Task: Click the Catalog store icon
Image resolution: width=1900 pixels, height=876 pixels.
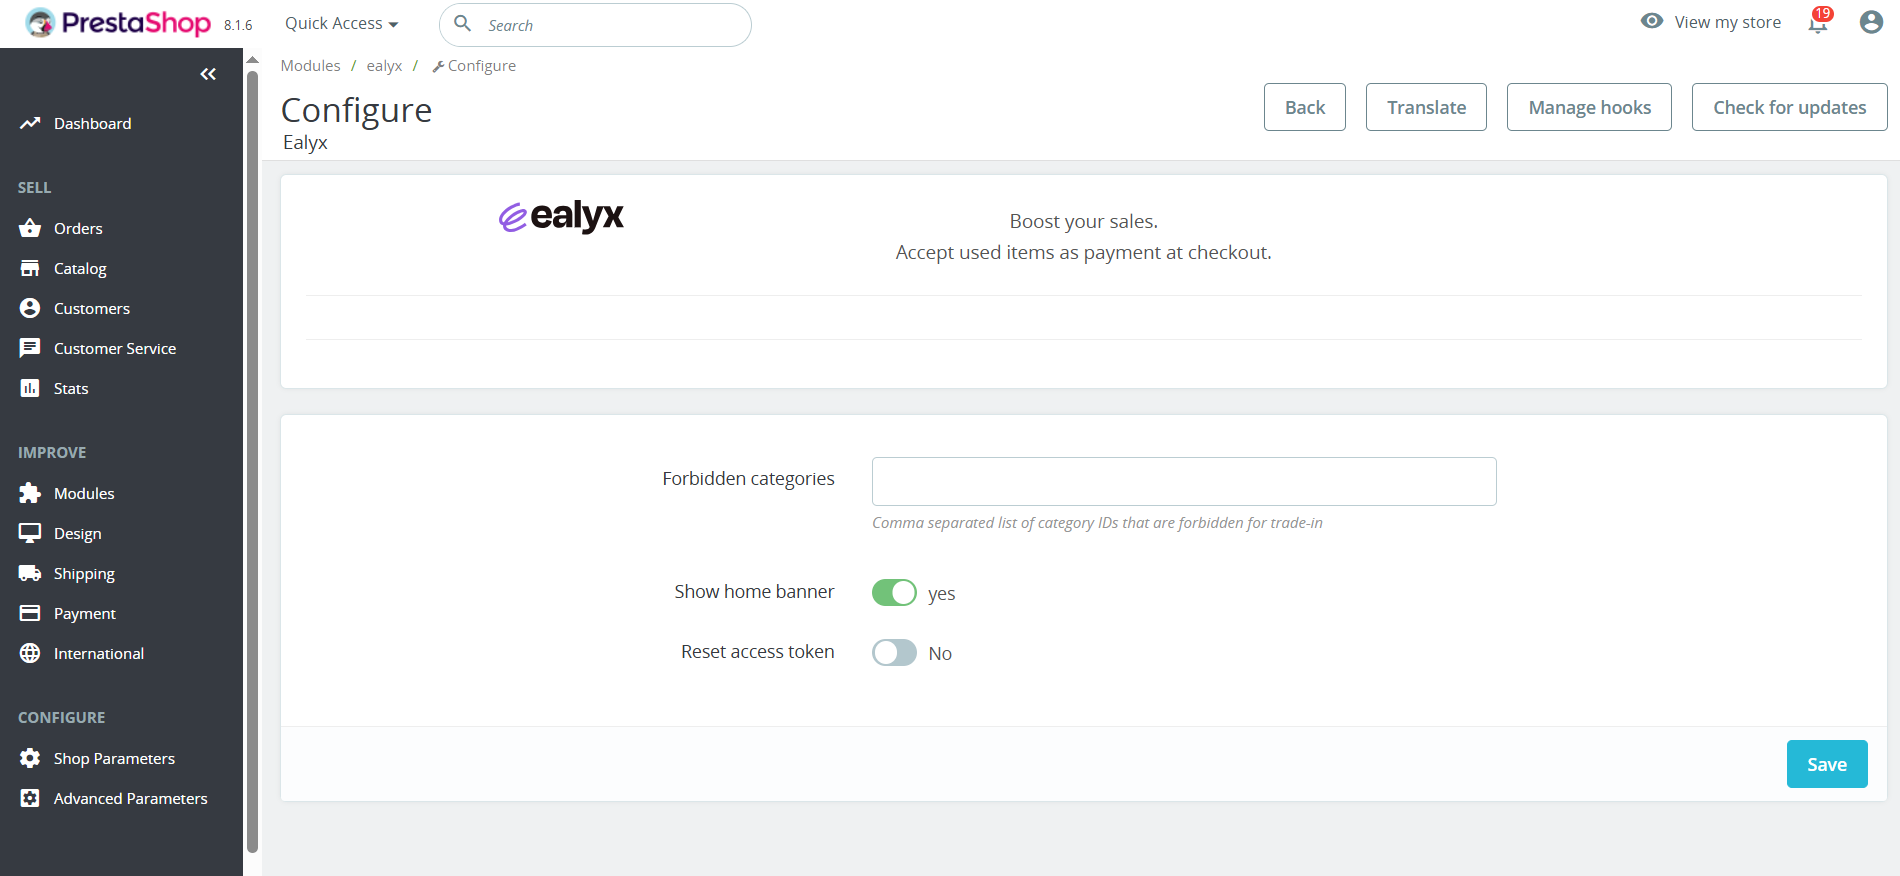Action: click(30, 268)
